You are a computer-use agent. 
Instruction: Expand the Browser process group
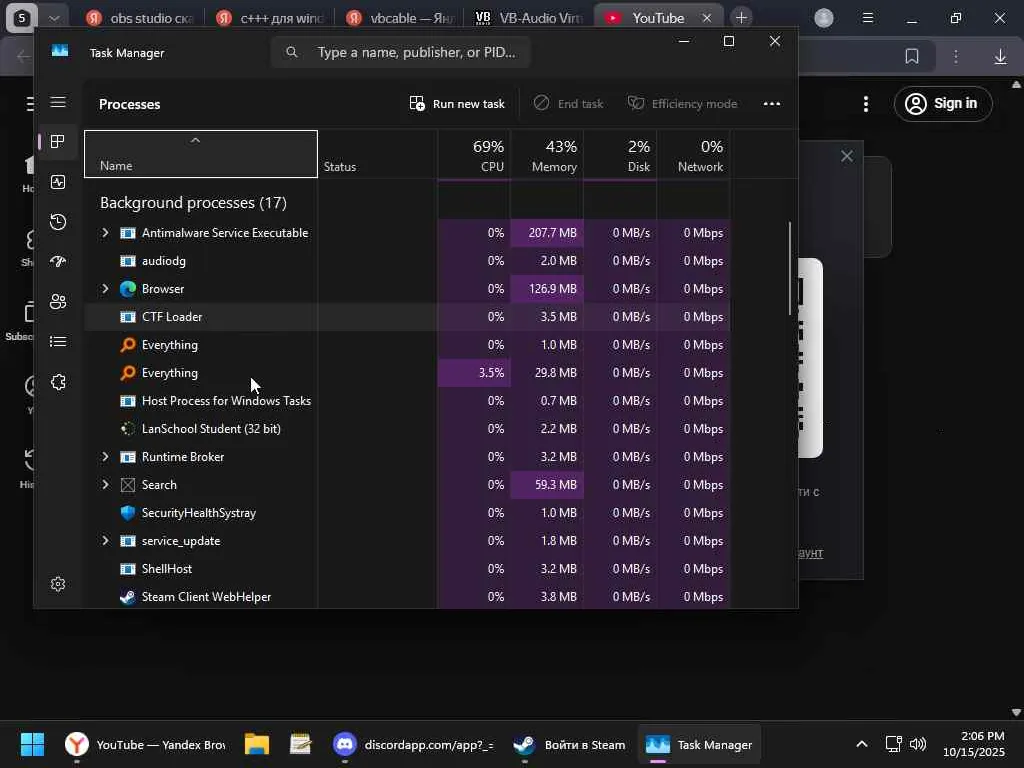tap(105, 289)
